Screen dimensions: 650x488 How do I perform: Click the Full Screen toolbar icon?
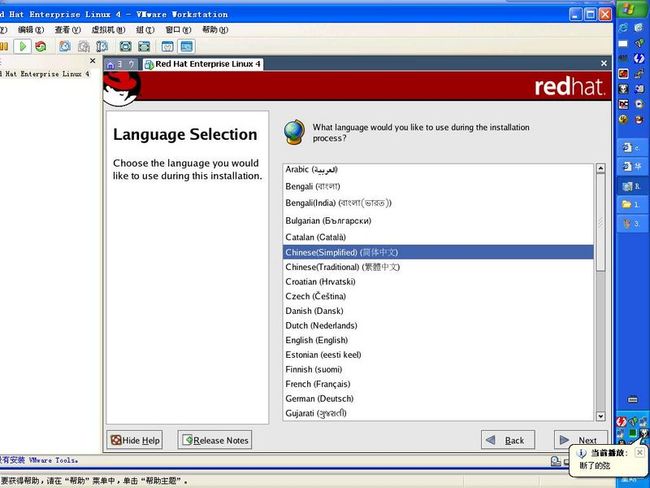coord(126,46)
